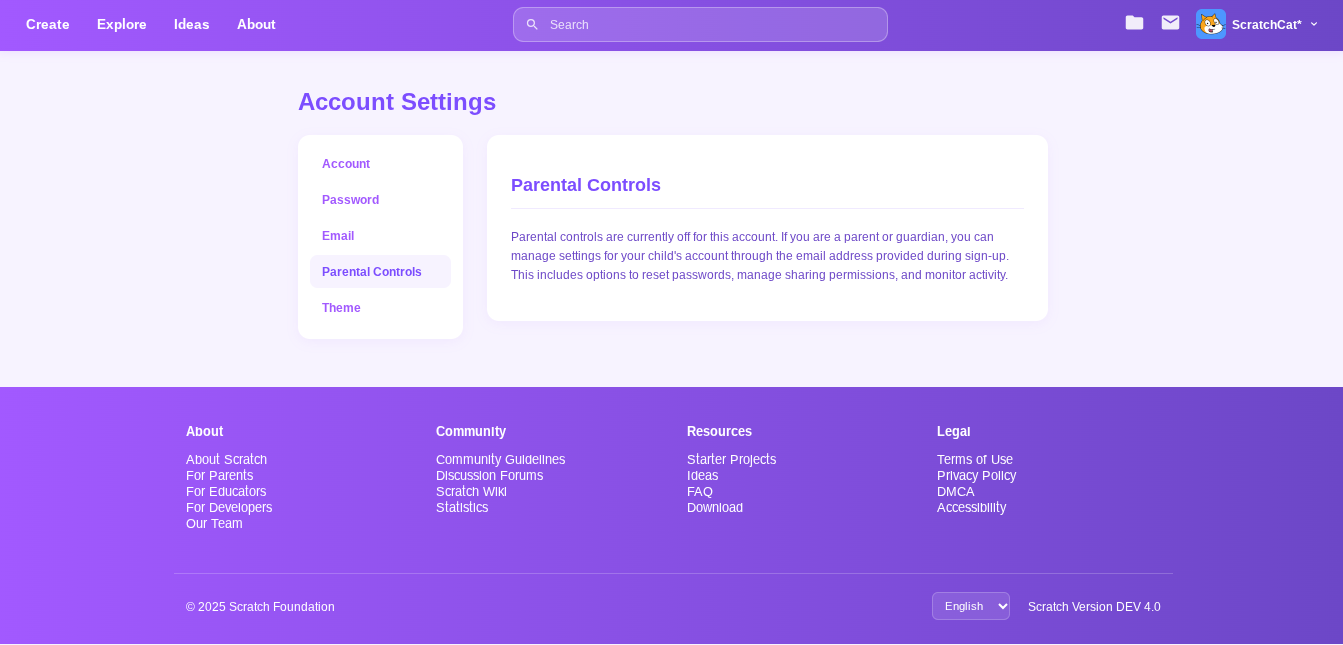Open My Stuff folder icon
This screenshot has height=645, width=1343.
(1134, 23)
